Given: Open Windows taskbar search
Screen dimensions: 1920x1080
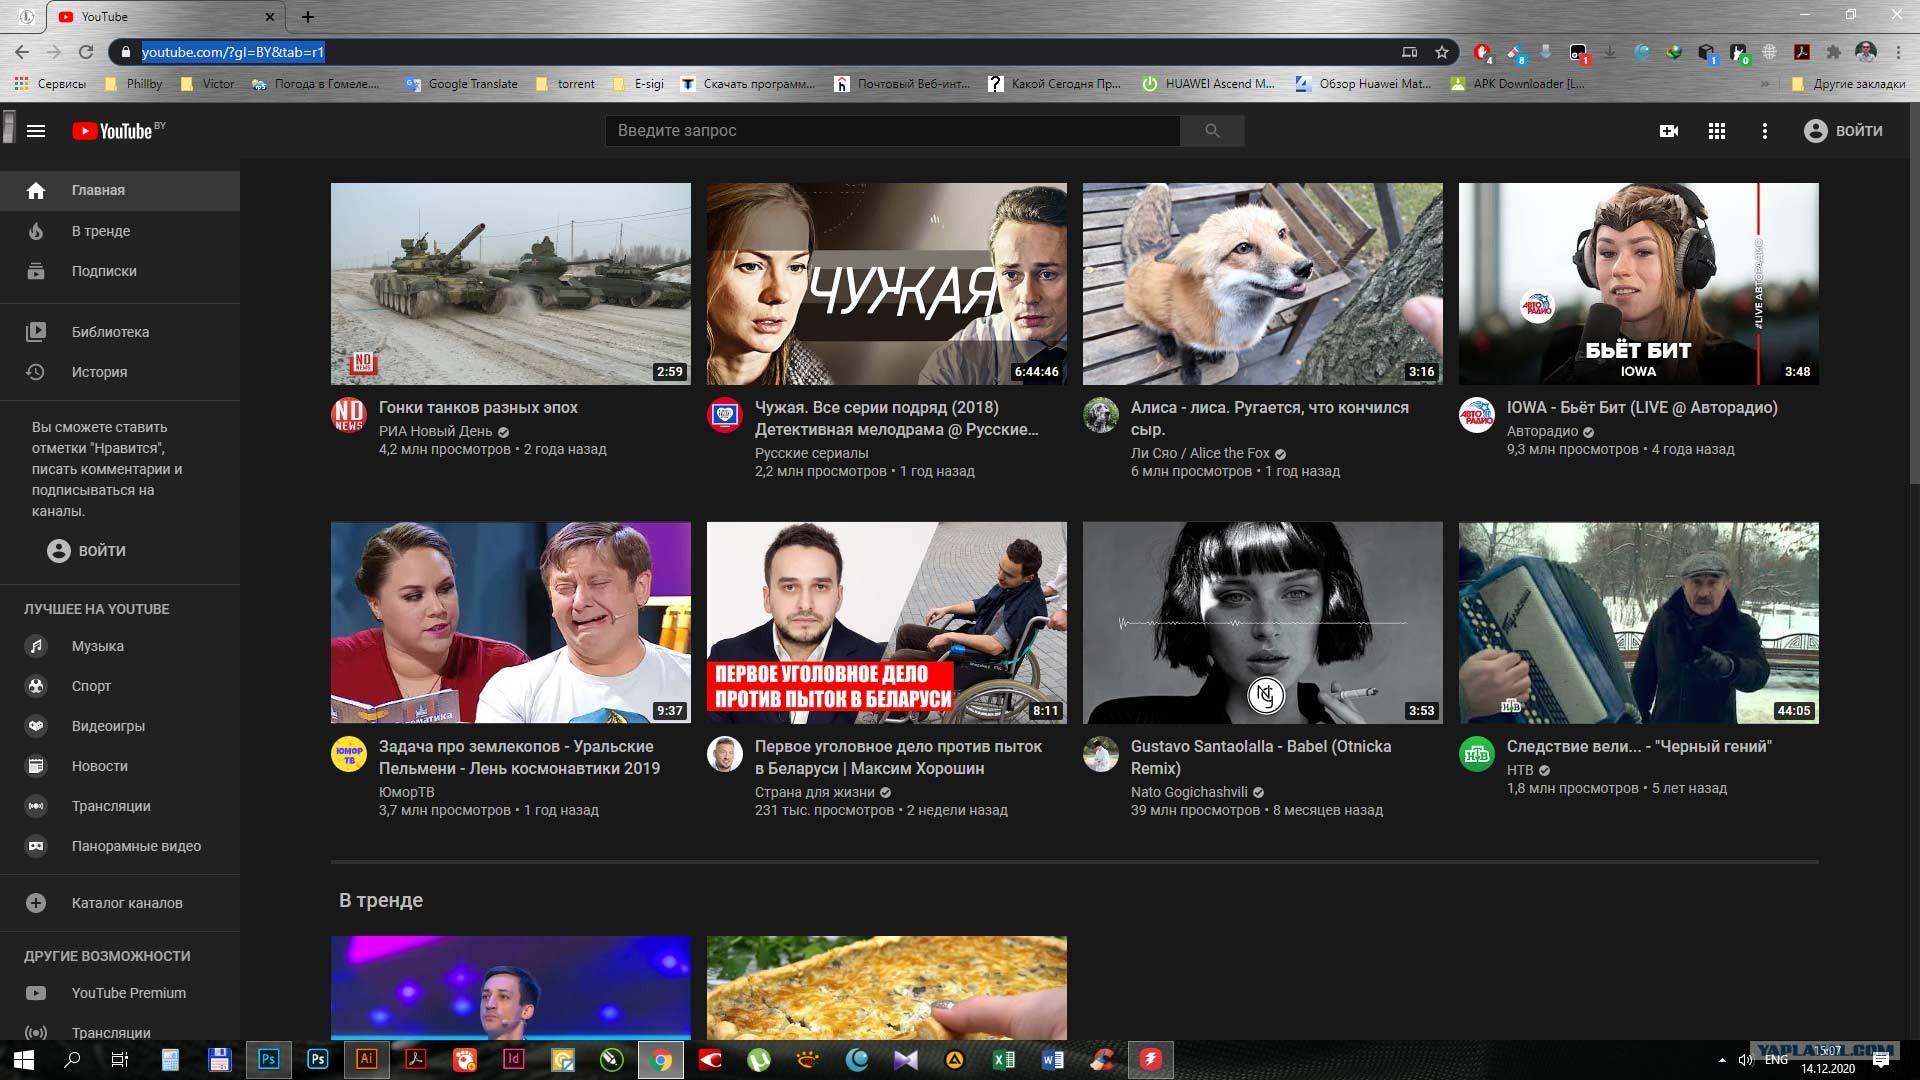Looking at the screenshot, I should click(72, 1059).
